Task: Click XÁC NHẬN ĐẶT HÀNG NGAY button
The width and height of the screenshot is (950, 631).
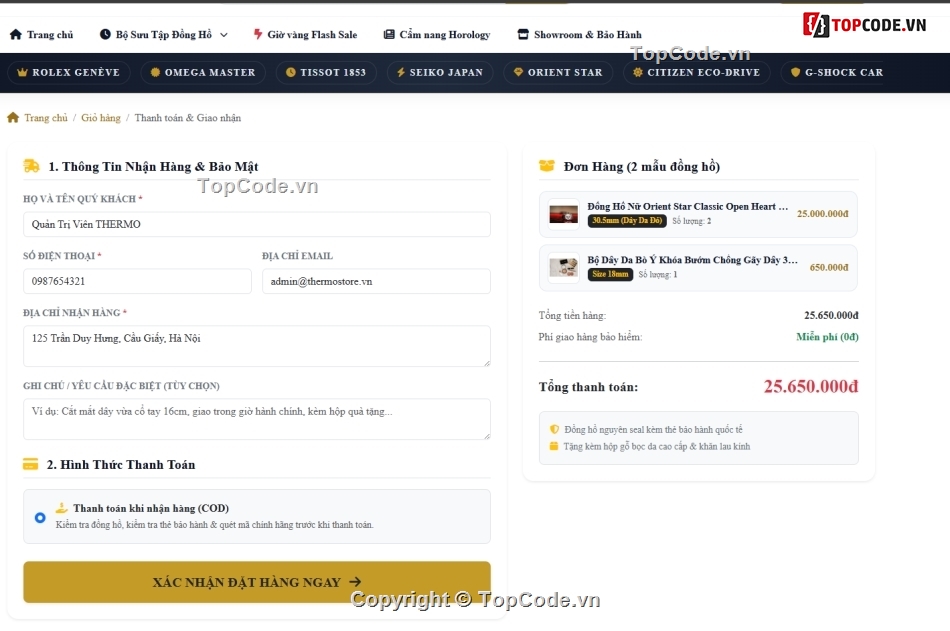Action: point(257,582)
